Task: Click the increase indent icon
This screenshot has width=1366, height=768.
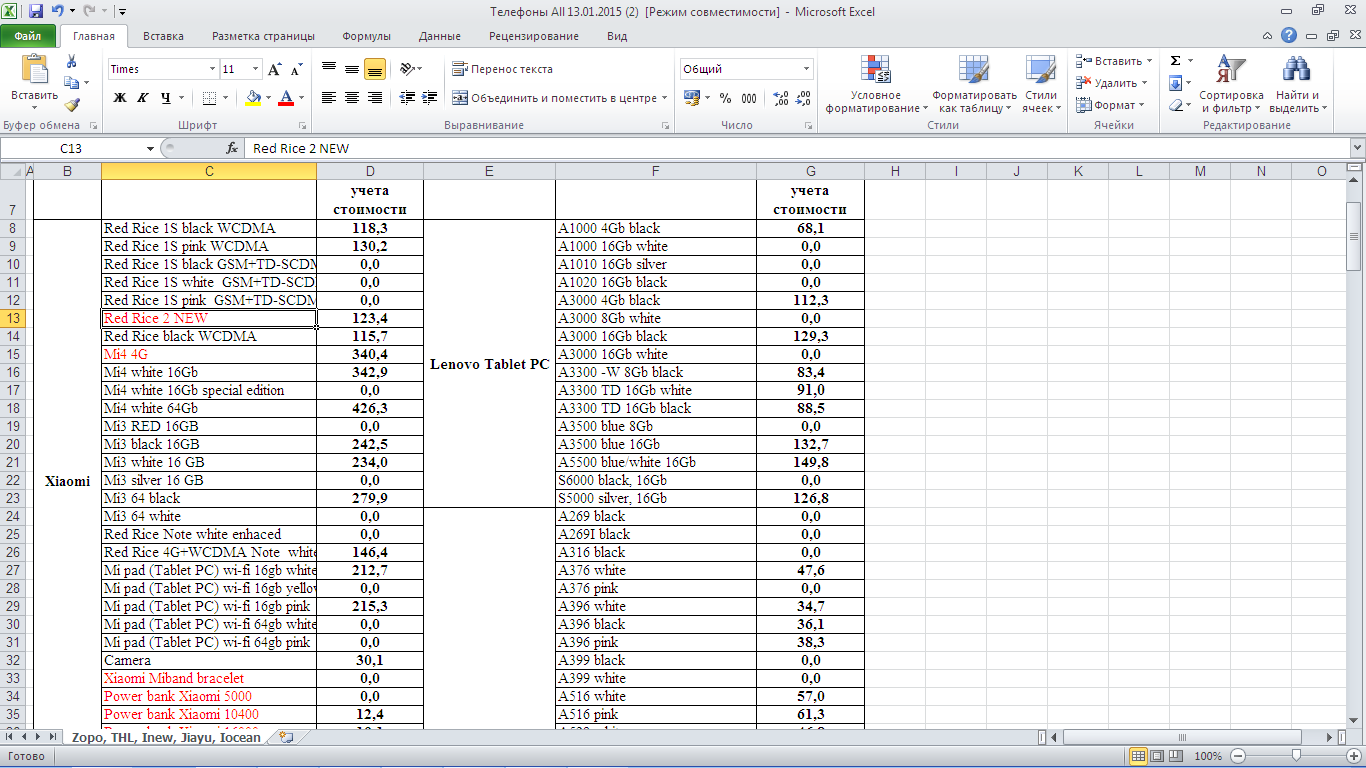Action: tap(429, 97)
